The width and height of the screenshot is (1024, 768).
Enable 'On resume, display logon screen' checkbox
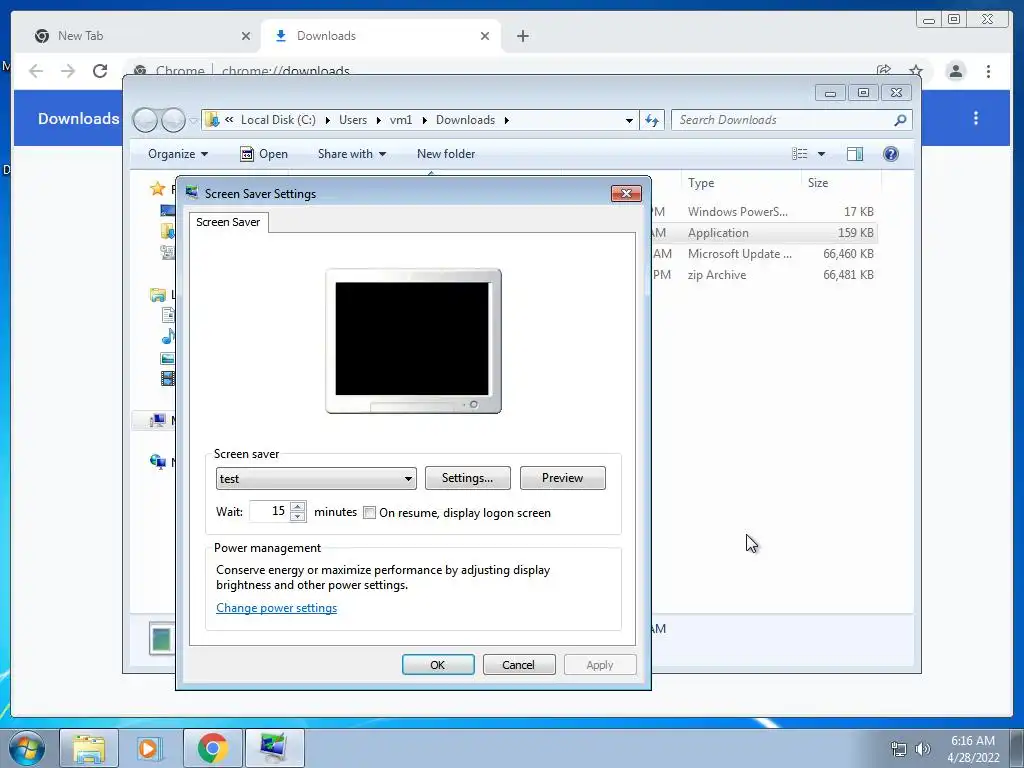tap(370, 513)
